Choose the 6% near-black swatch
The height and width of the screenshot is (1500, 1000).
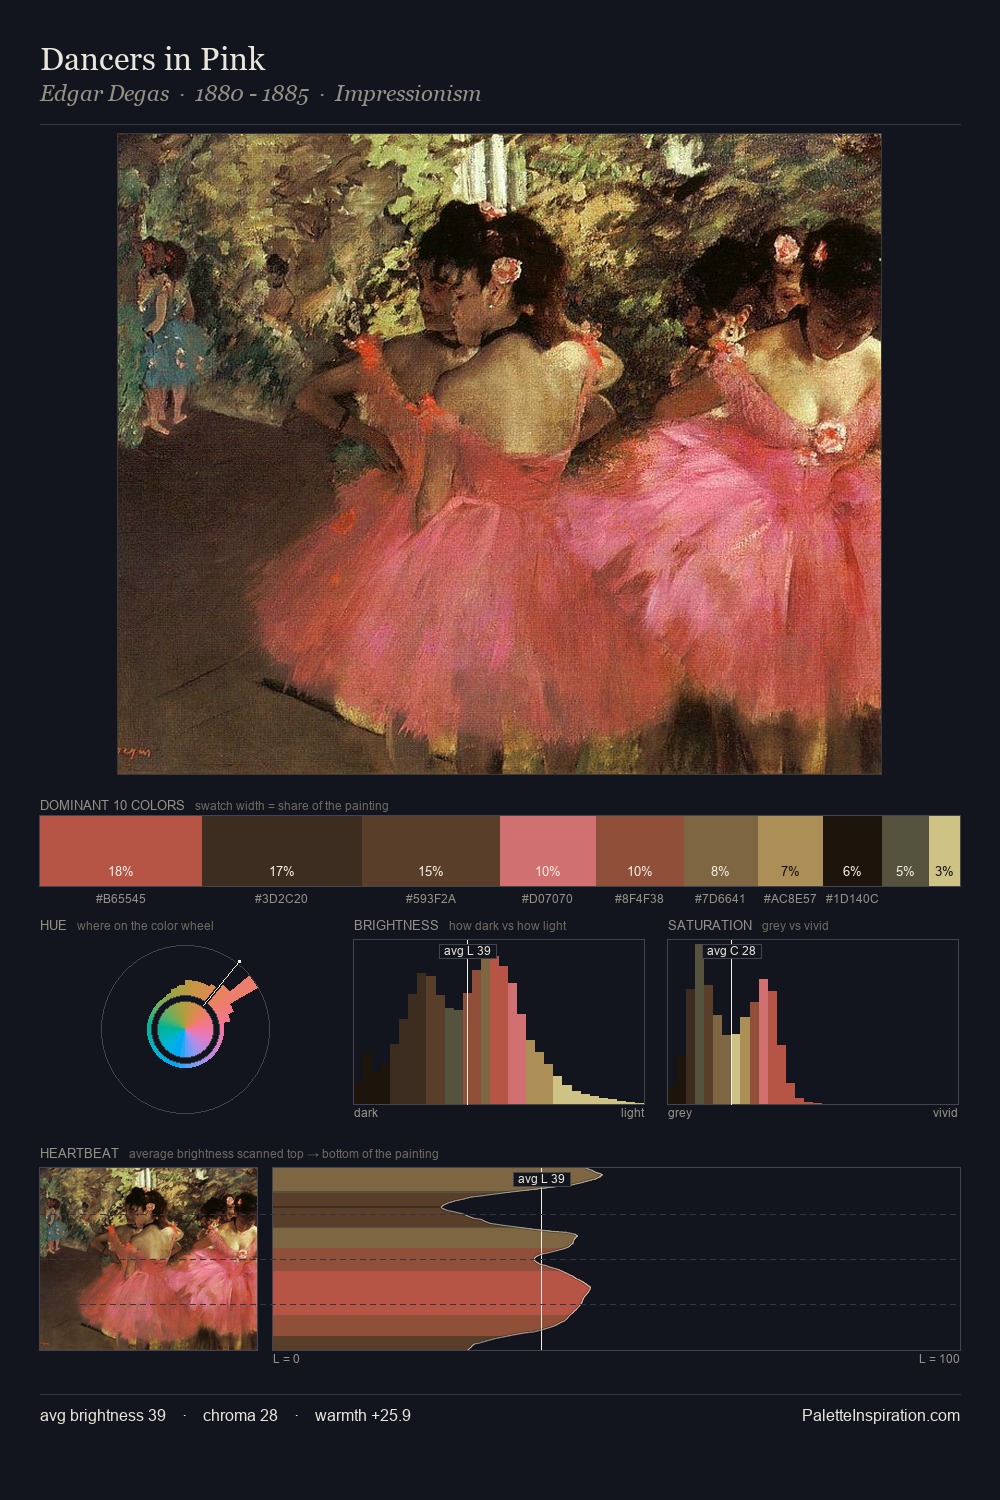(852, 851)
